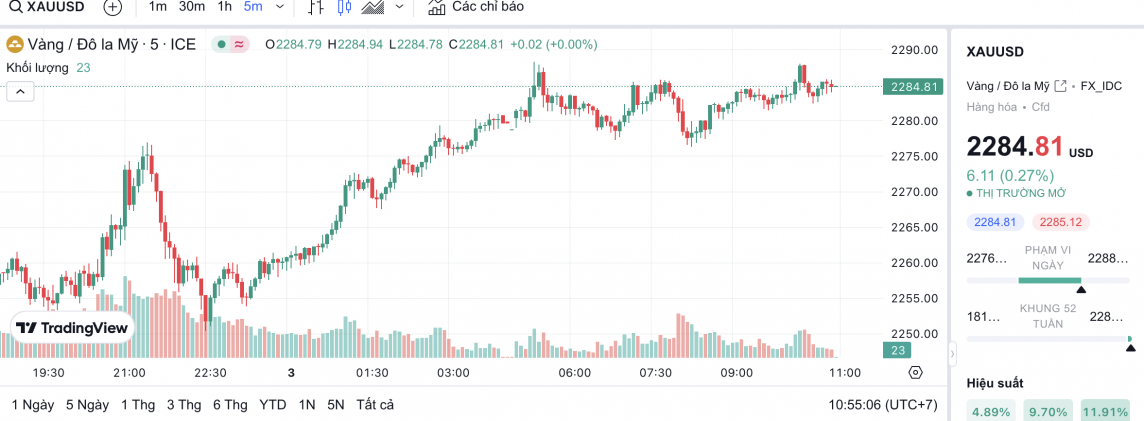Click the TradingView logo
Screen dimensions: 1144x421
pyautogui.click(x=72, y=327)
